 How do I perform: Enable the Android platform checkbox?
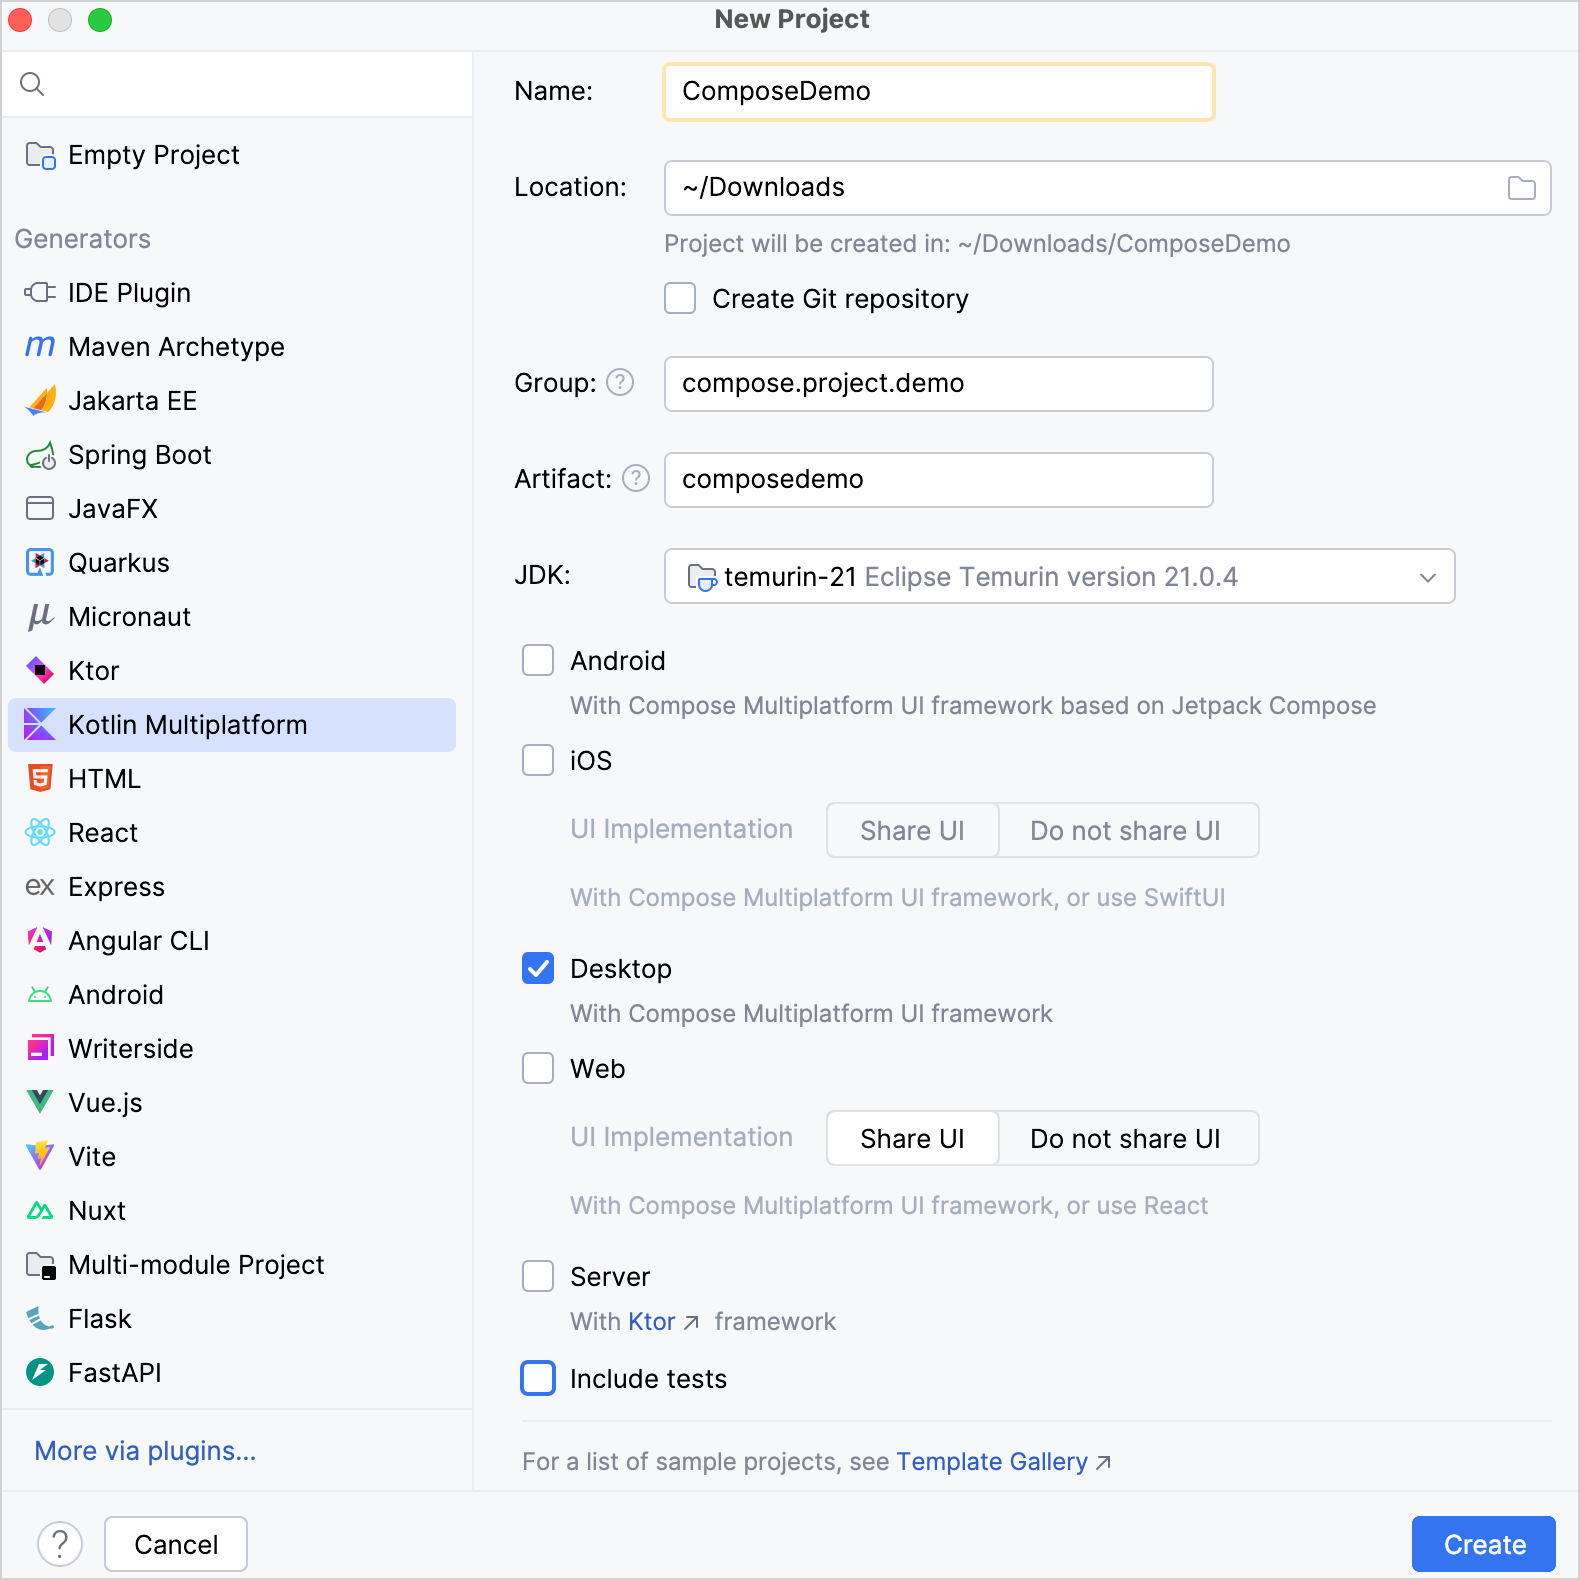pos(538,661)
